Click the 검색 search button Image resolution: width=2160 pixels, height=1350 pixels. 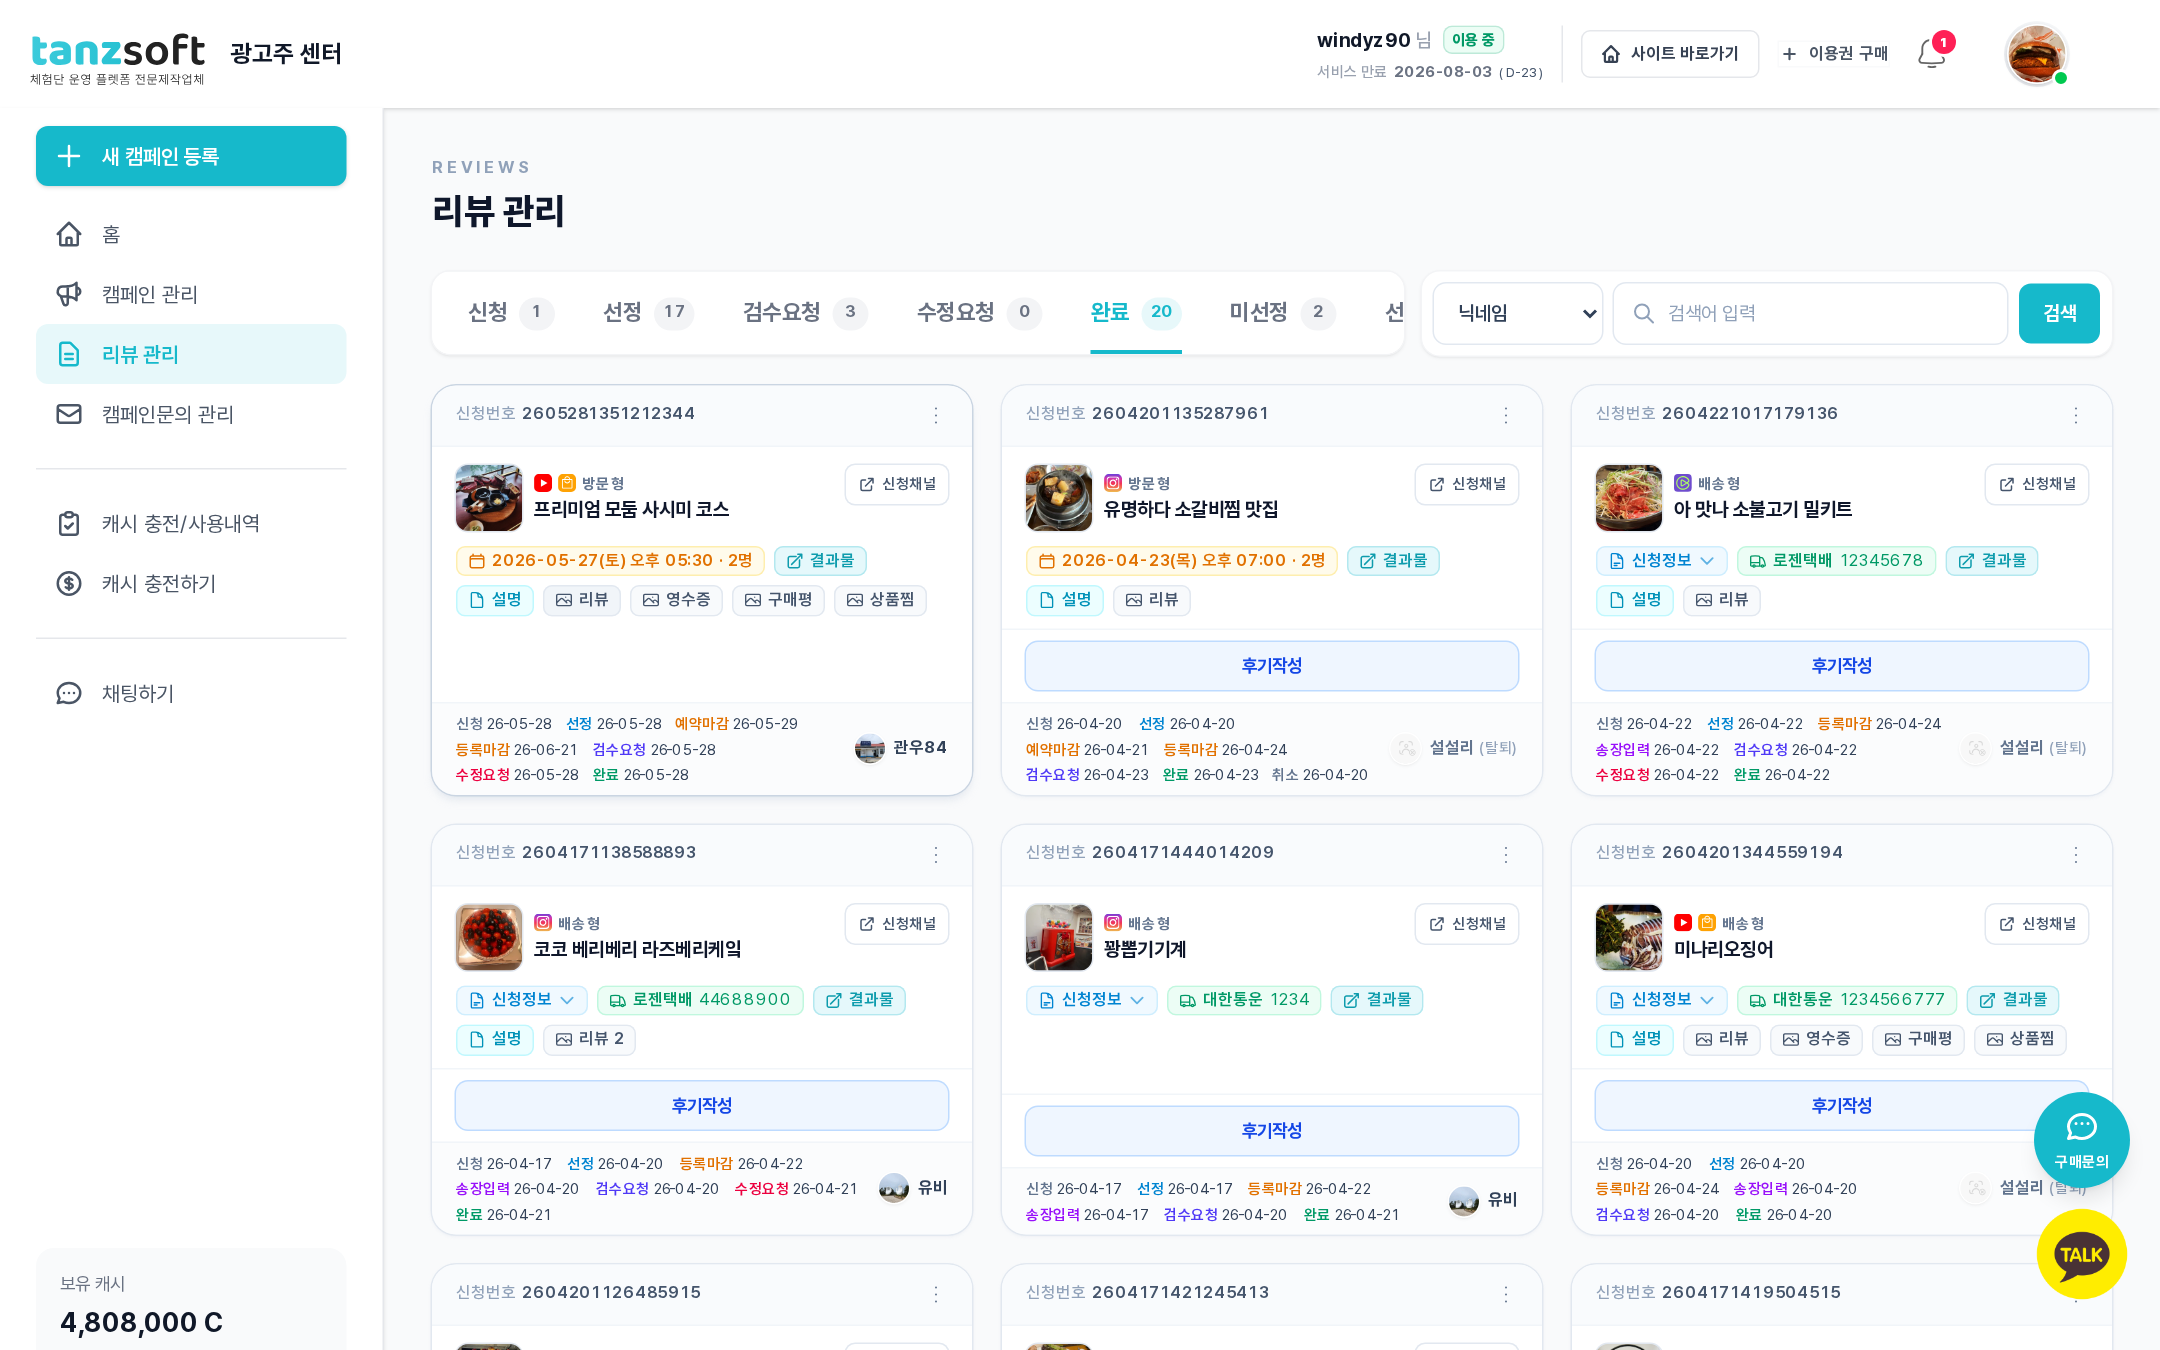click(x=2059, y=313)
